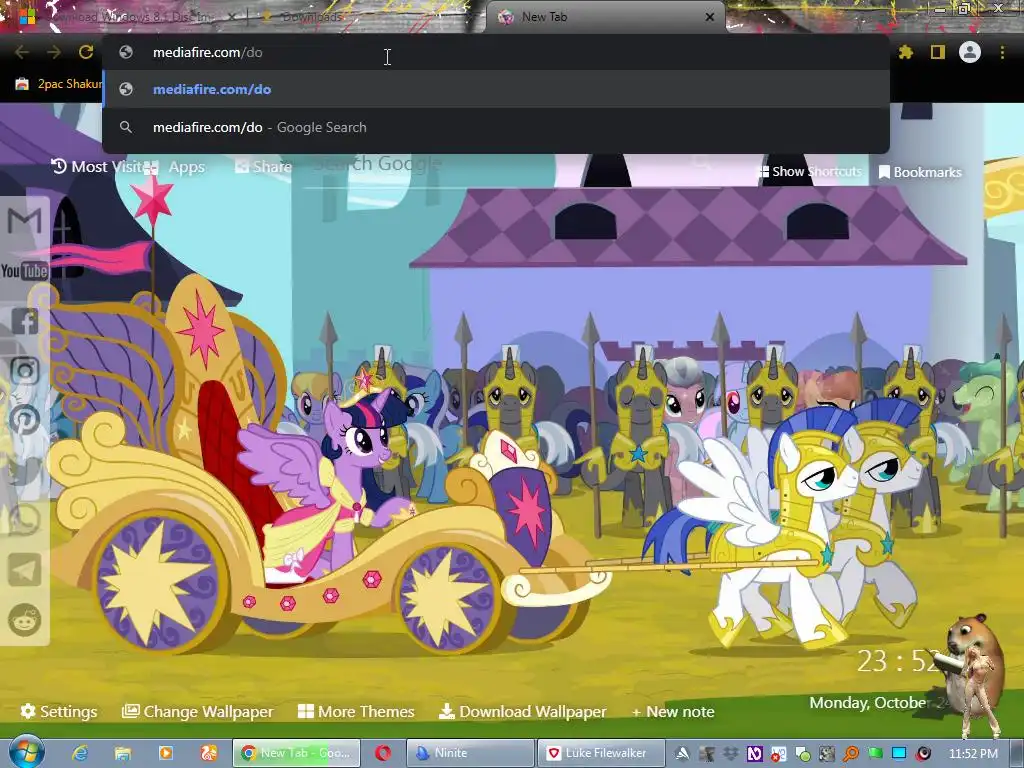Screen dimensions: 1024x768
Task: Click the taskbar clock showing 11:52 PM
Action: click(973, 753)
